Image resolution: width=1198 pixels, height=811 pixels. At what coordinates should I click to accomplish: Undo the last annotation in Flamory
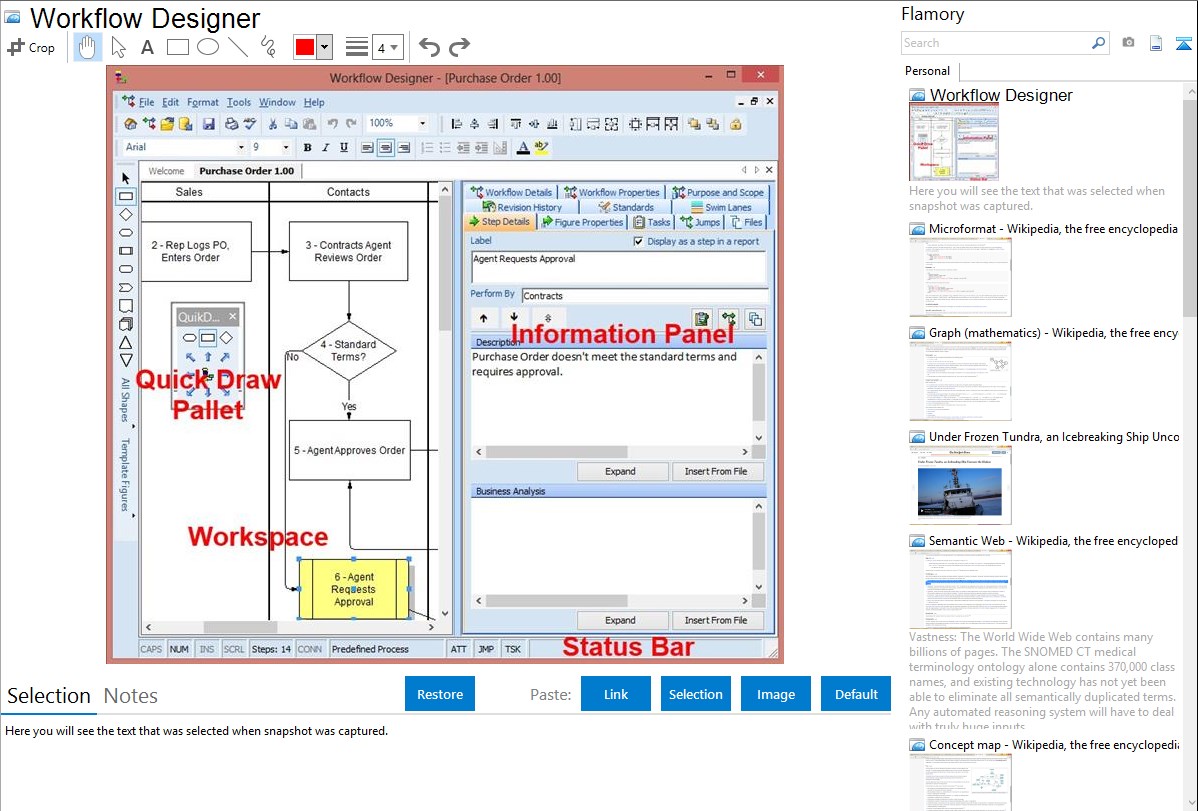(x=429, y=47)
